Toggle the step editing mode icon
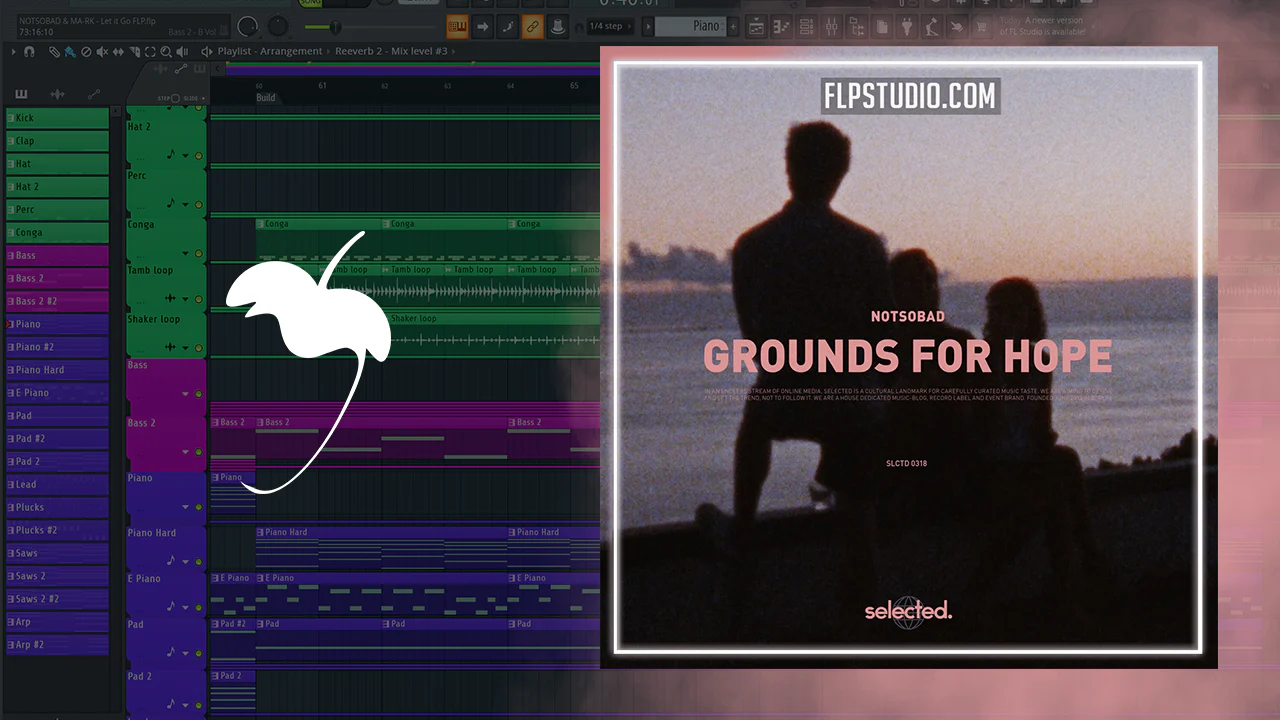Image resolution: width=1280 pixels, height=720 pixels. pos(508,26)
